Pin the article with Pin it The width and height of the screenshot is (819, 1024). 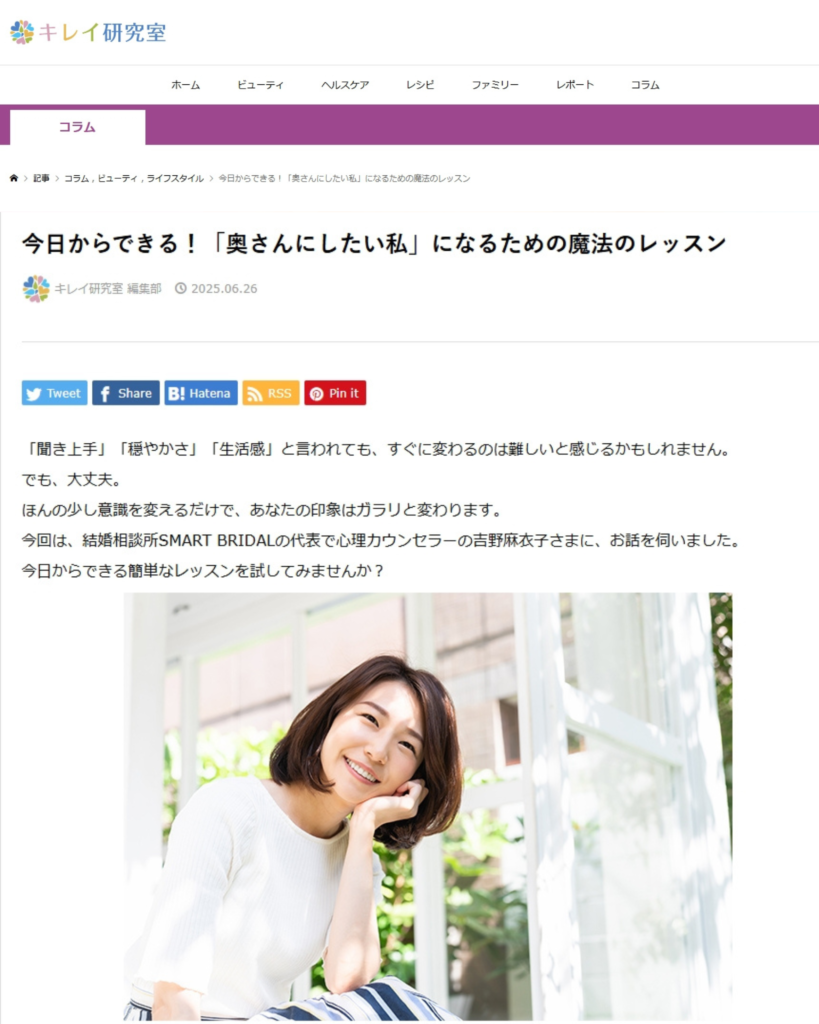pos(335,393)
